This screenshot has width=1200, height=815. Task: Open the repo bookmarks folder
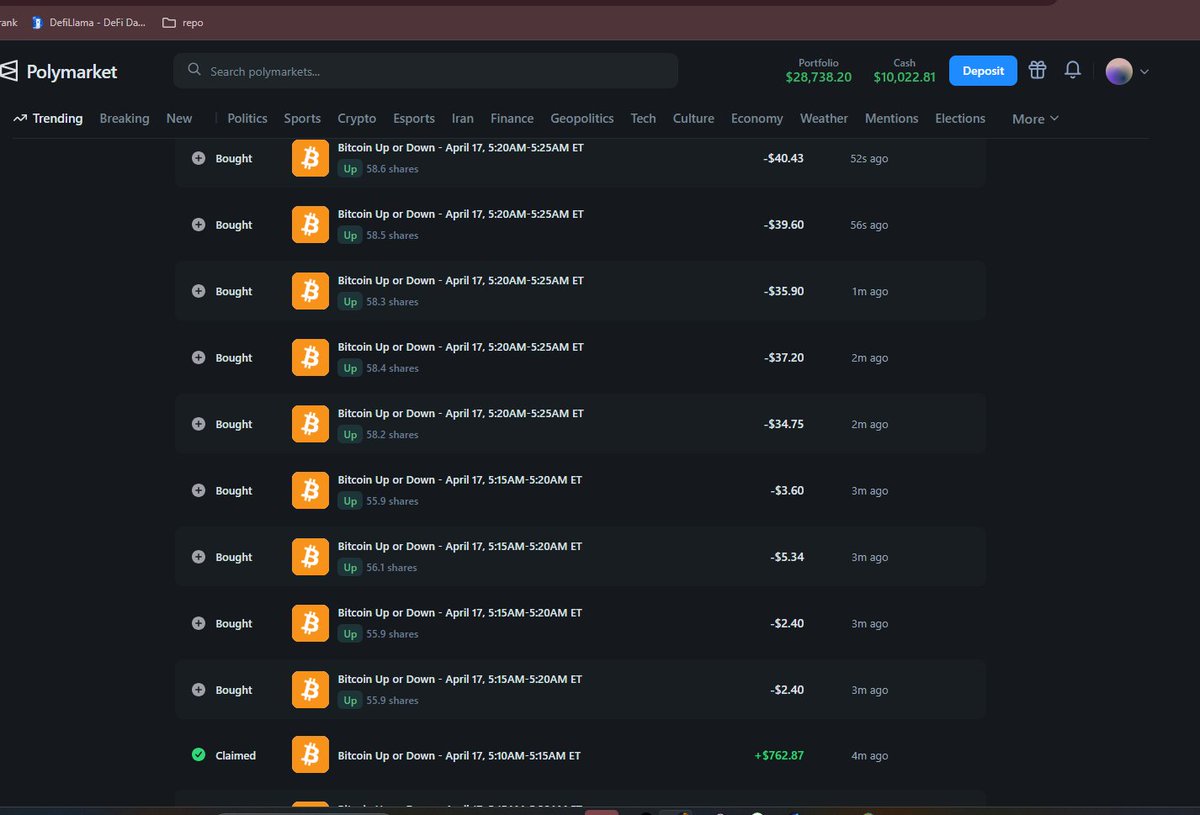pyautogui.click(x=182, y=22)
